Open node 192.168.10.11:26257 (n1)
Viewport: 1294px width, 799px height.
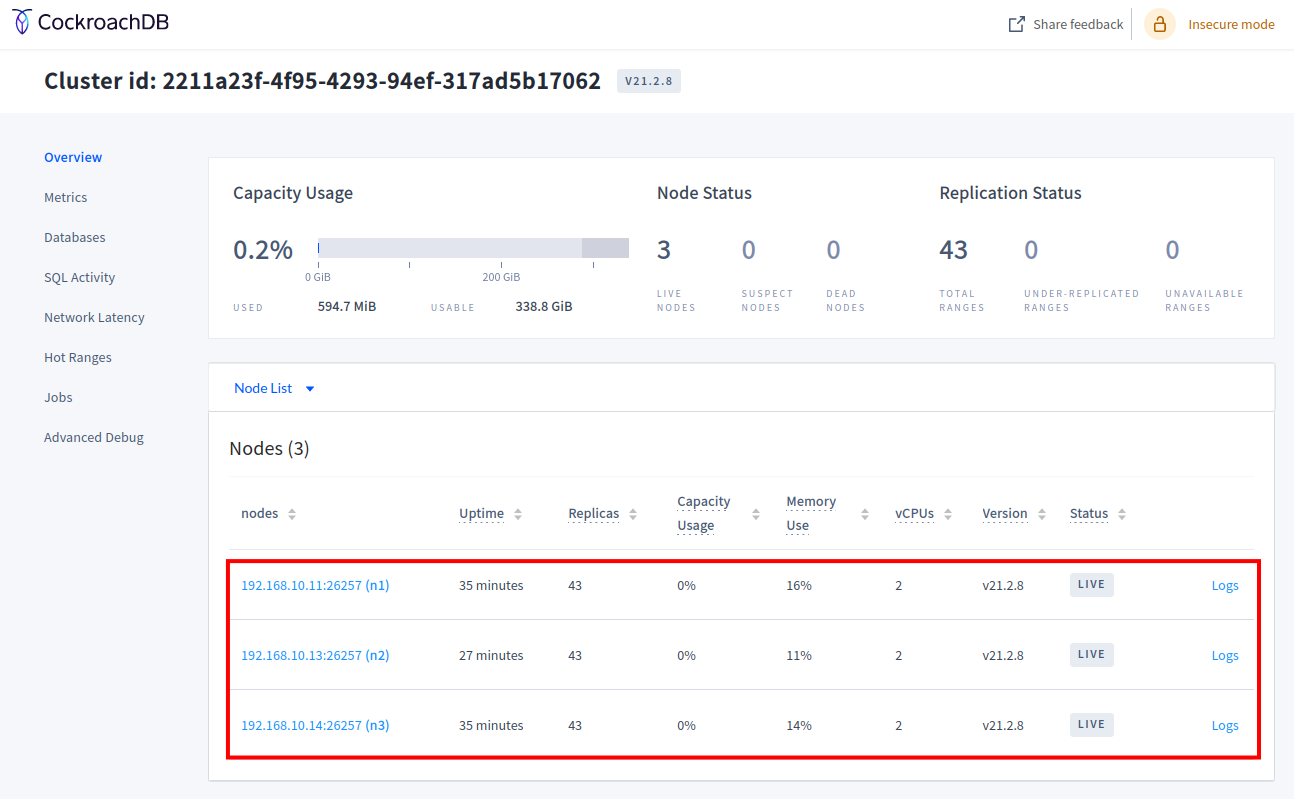[315, 585]
